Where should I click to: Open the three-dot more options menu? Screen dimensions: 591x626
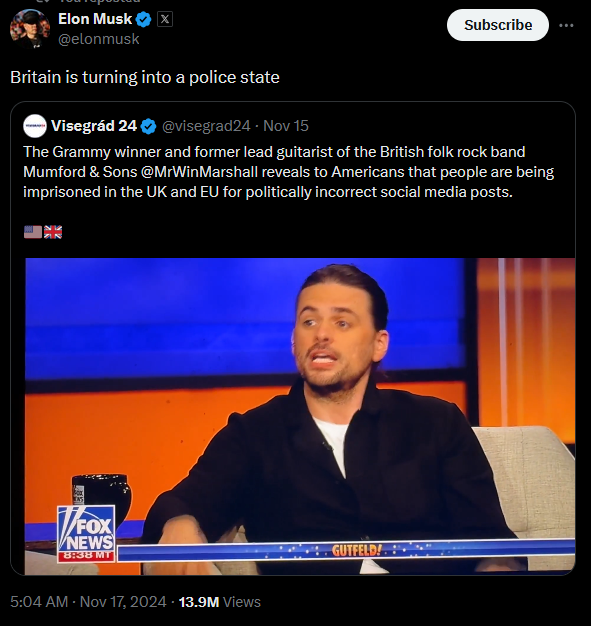point(566,25)
